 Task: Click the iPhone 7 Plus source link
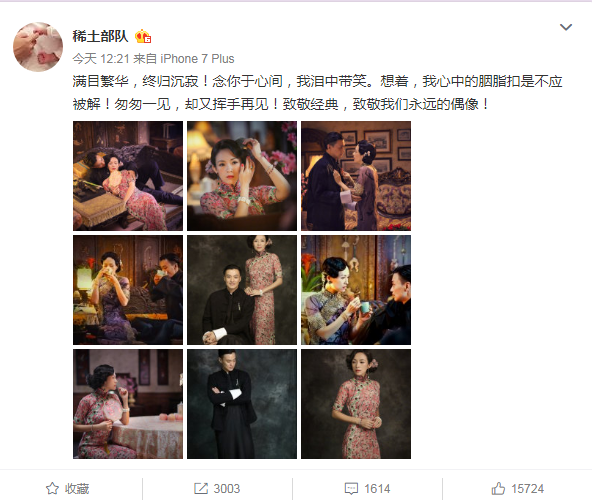click(x=197, y=59)
